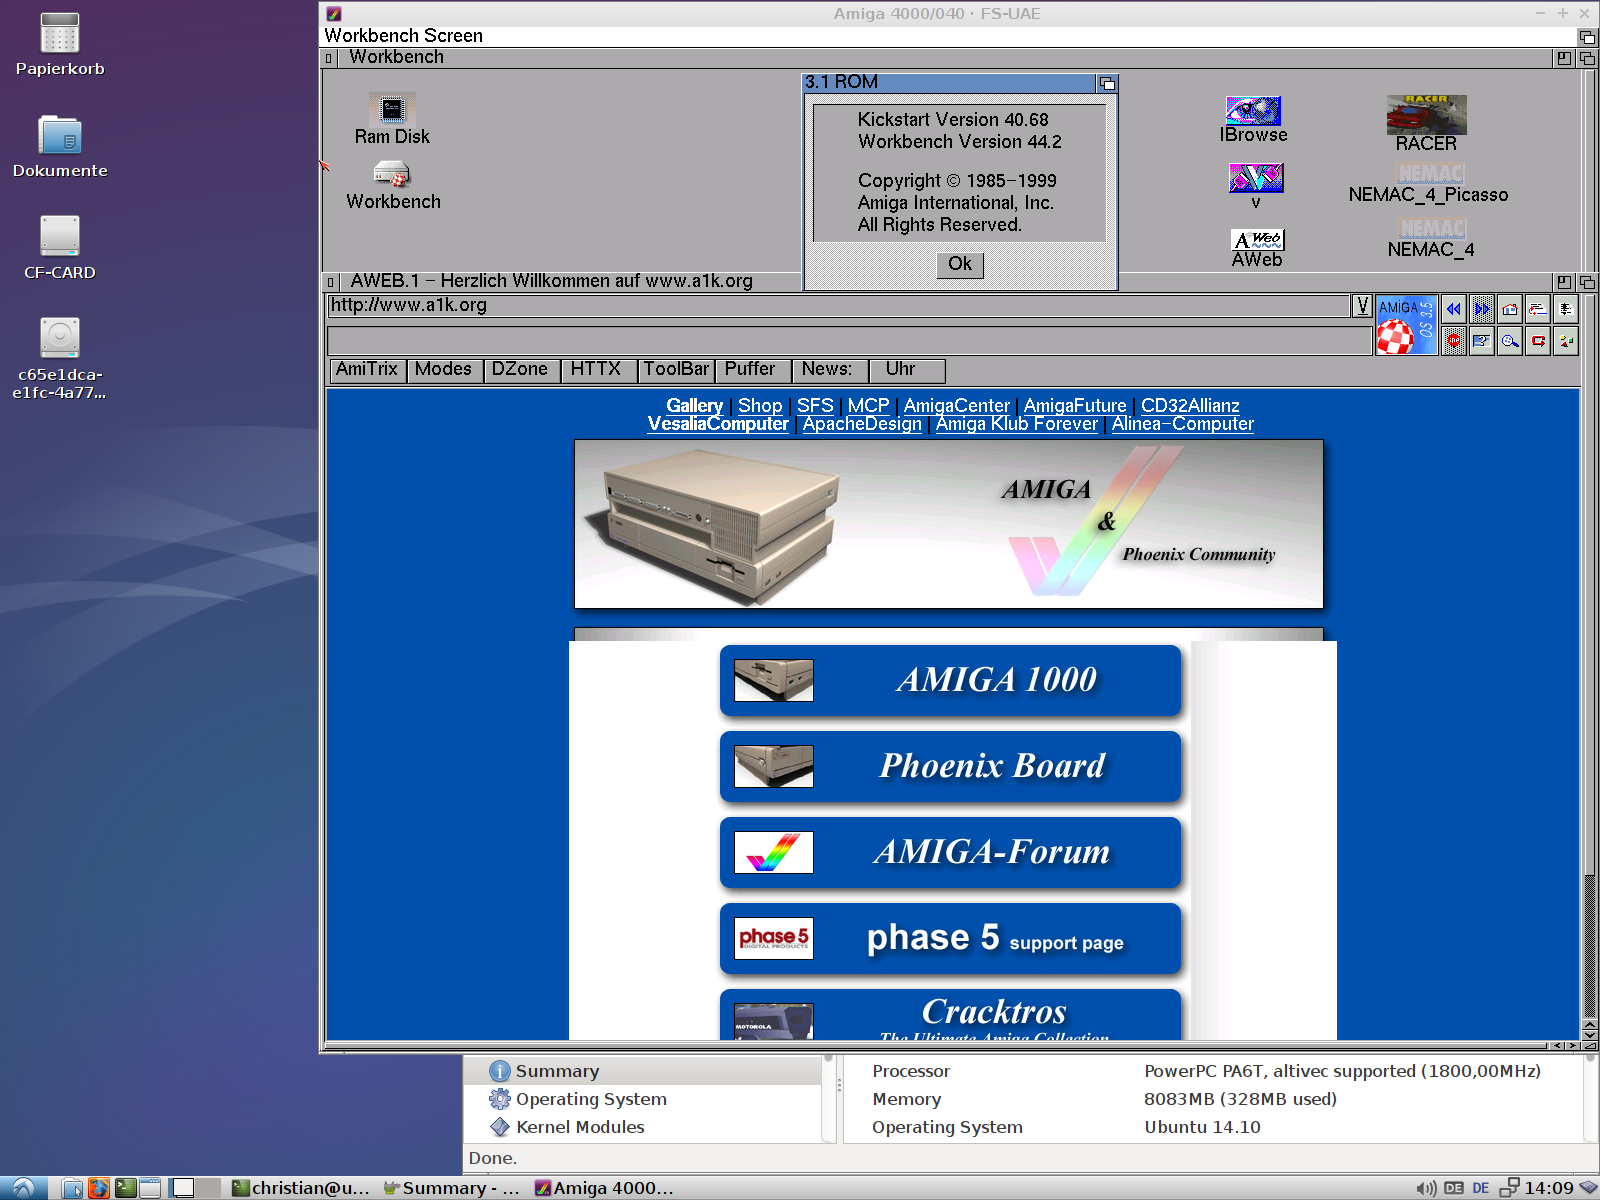Open the RACER game icon

coord(1426,116)
